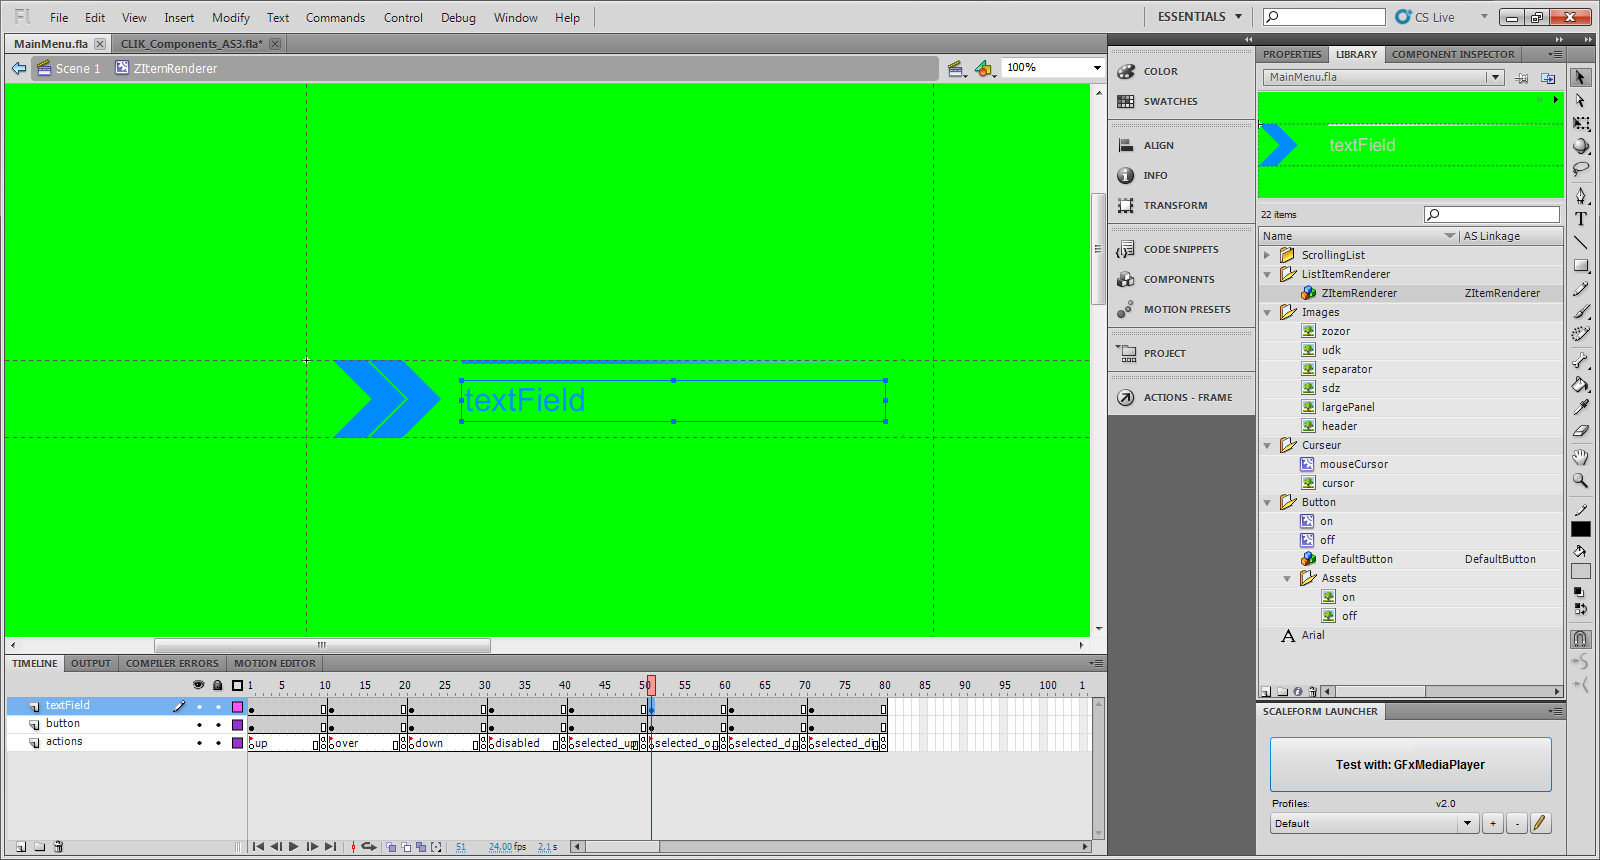Screen dimensions: 1600x860
Task: Open the Modify menu
Action: click(230, 18)
